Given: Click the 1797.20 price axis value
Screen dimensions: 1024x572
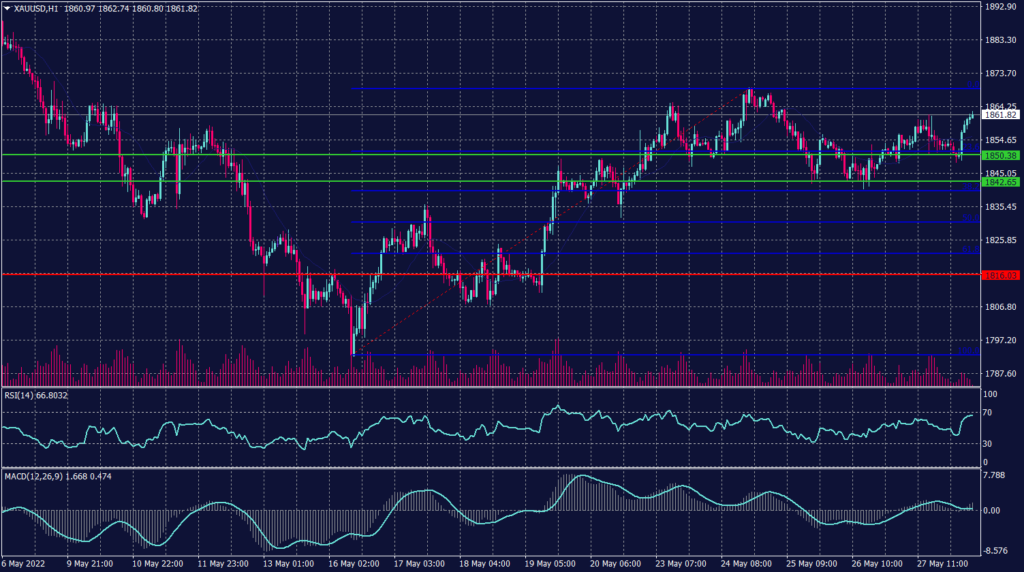Looking at the screenshot, I should (999, 340).
